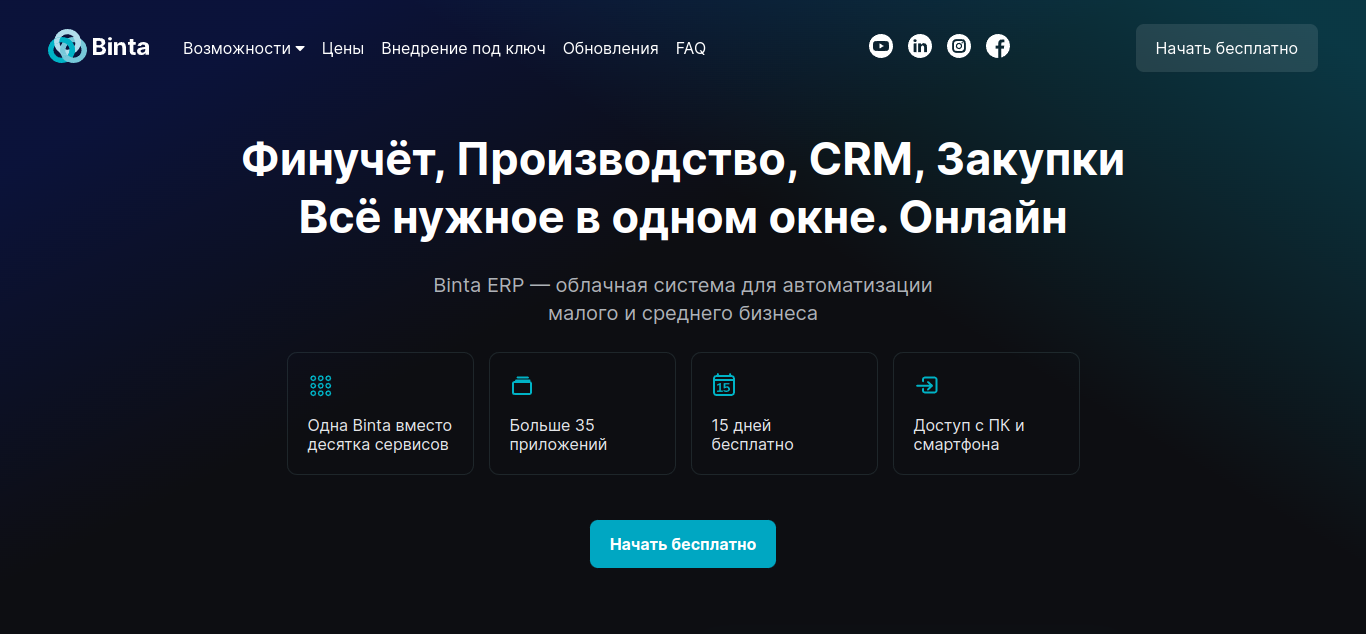Click the calendar 15 icon
1366x634 pixels.
point(724,385)
